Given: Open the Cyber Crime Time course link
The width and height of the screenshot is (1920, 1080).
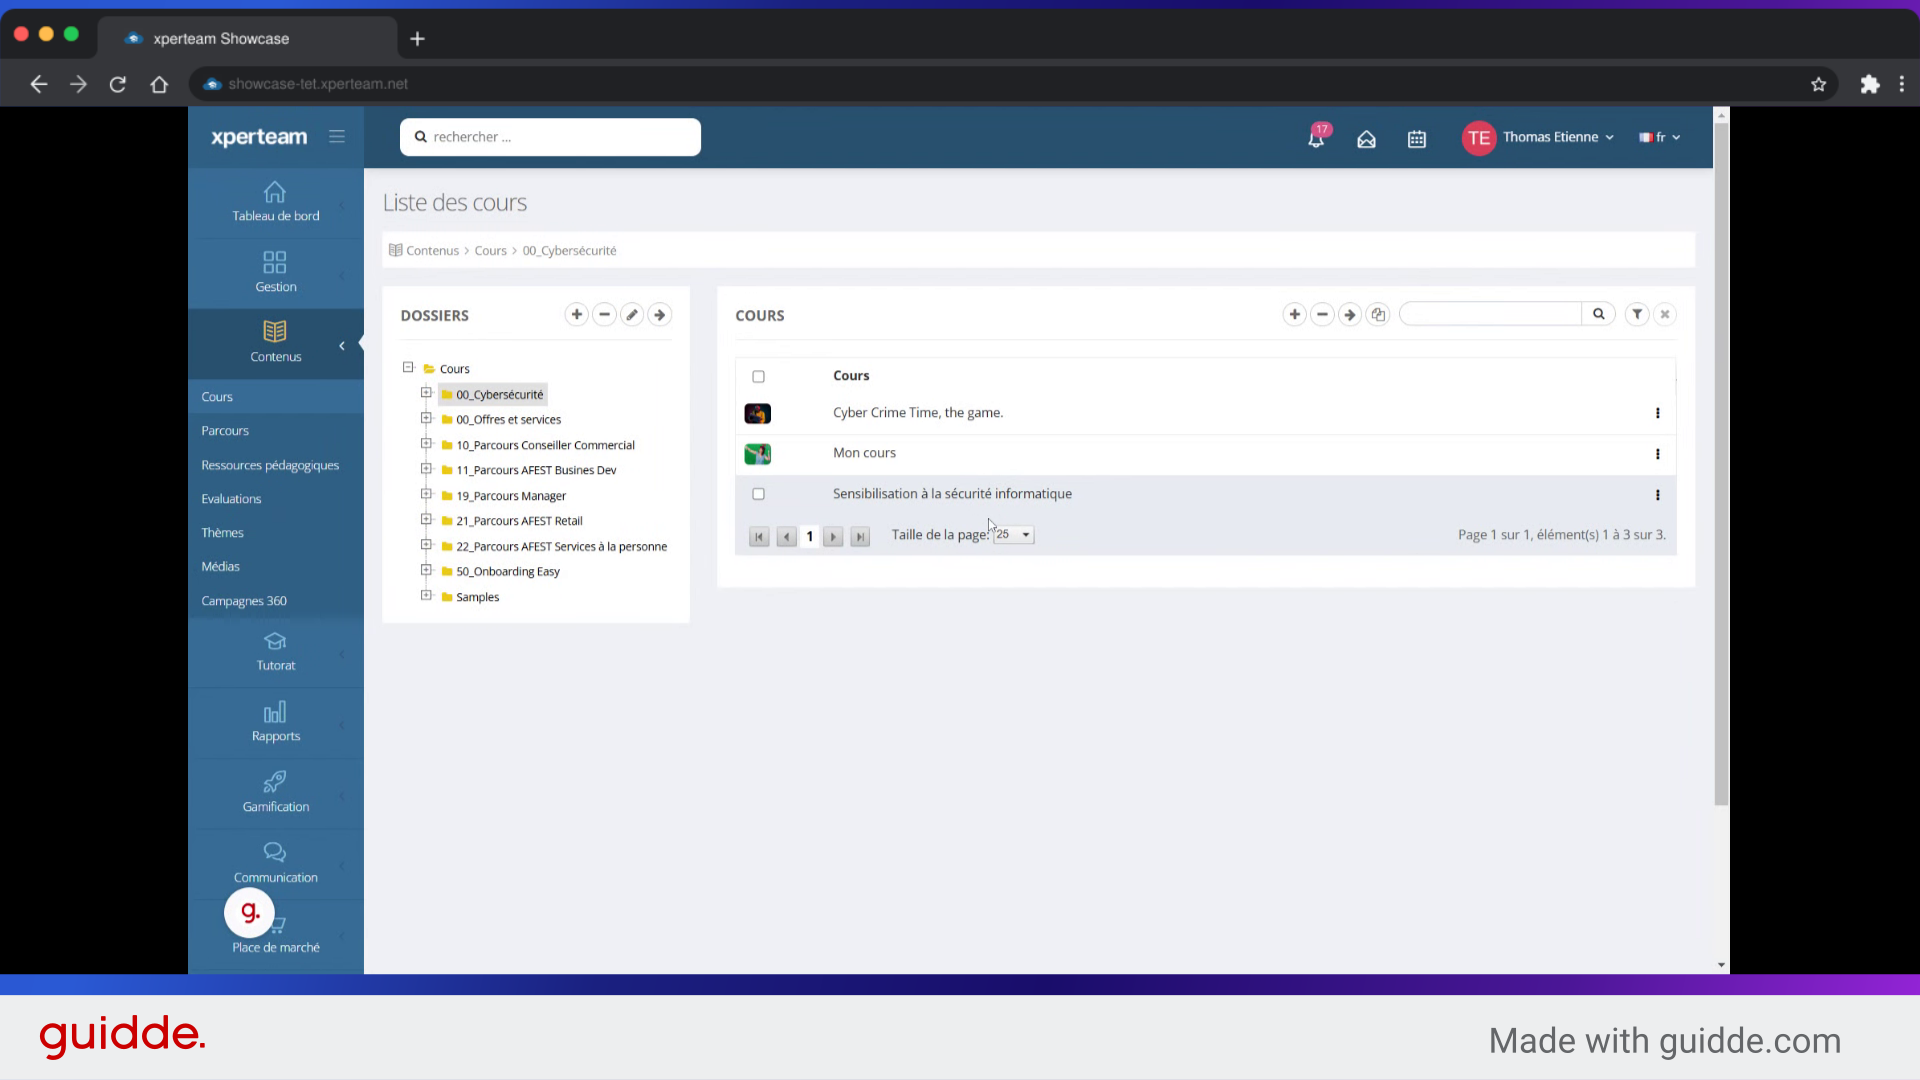Looking at the screenshot, I should [917, 413].
